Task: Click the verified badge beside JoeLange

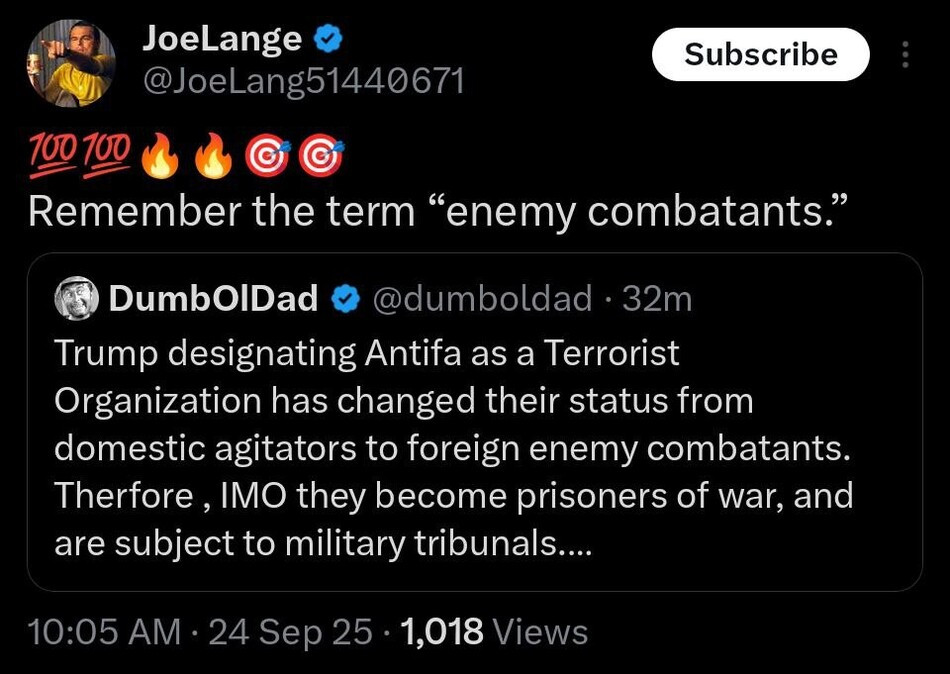Action: [x=327, y=39]
